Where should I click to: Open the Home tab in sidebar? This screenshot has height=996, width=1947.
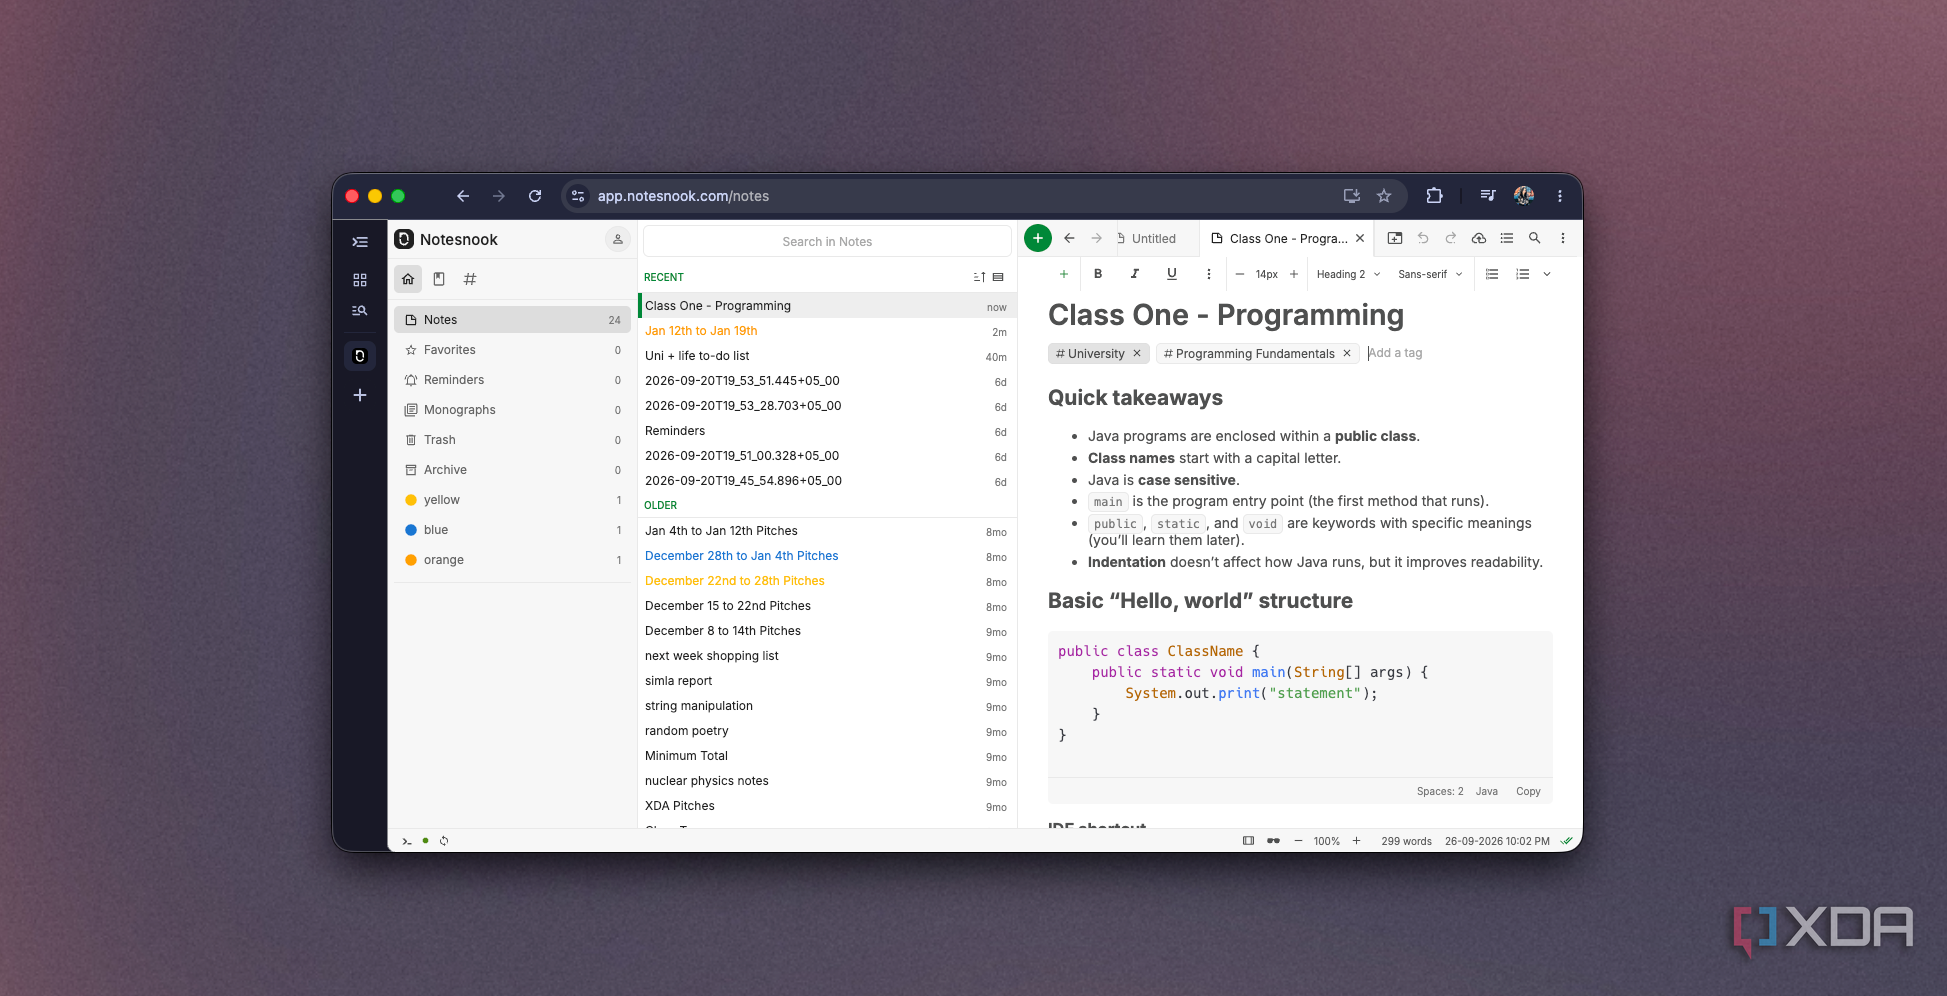tap(408, 279)
